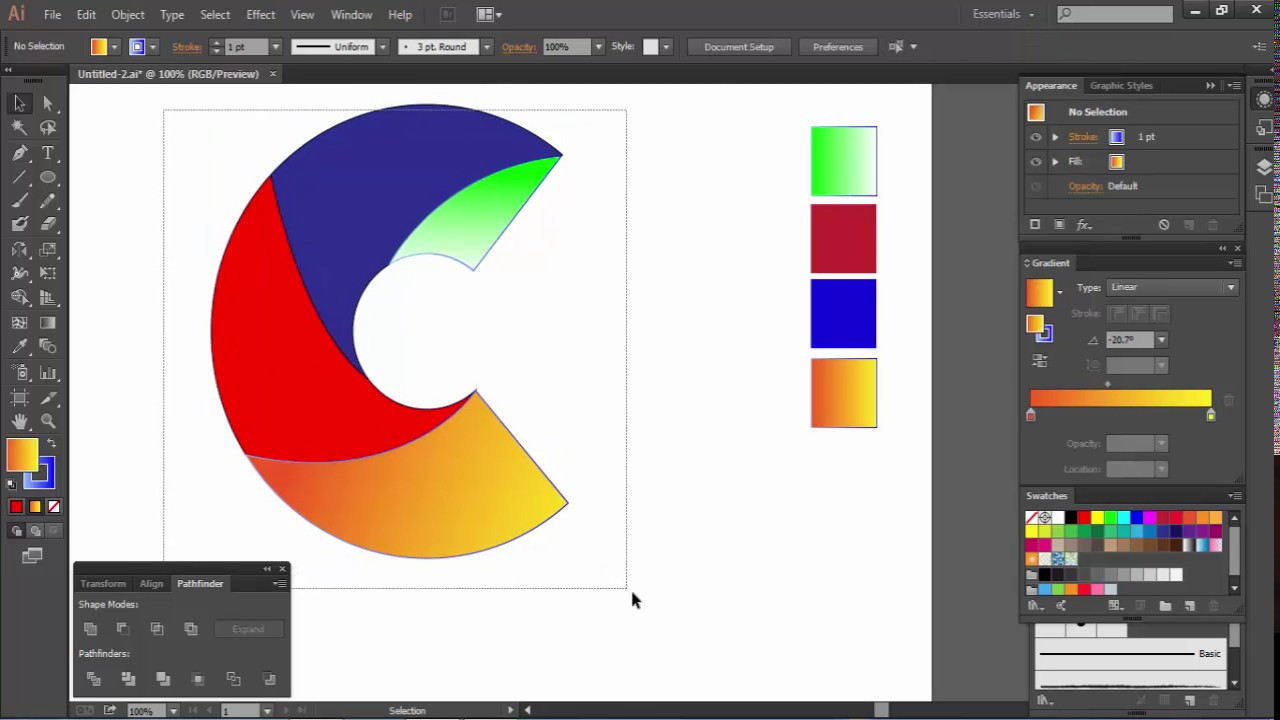Screen dimensions: 1280x720
Task: Open gradient angle dropdown arrow
Action: click(1161, 340)
